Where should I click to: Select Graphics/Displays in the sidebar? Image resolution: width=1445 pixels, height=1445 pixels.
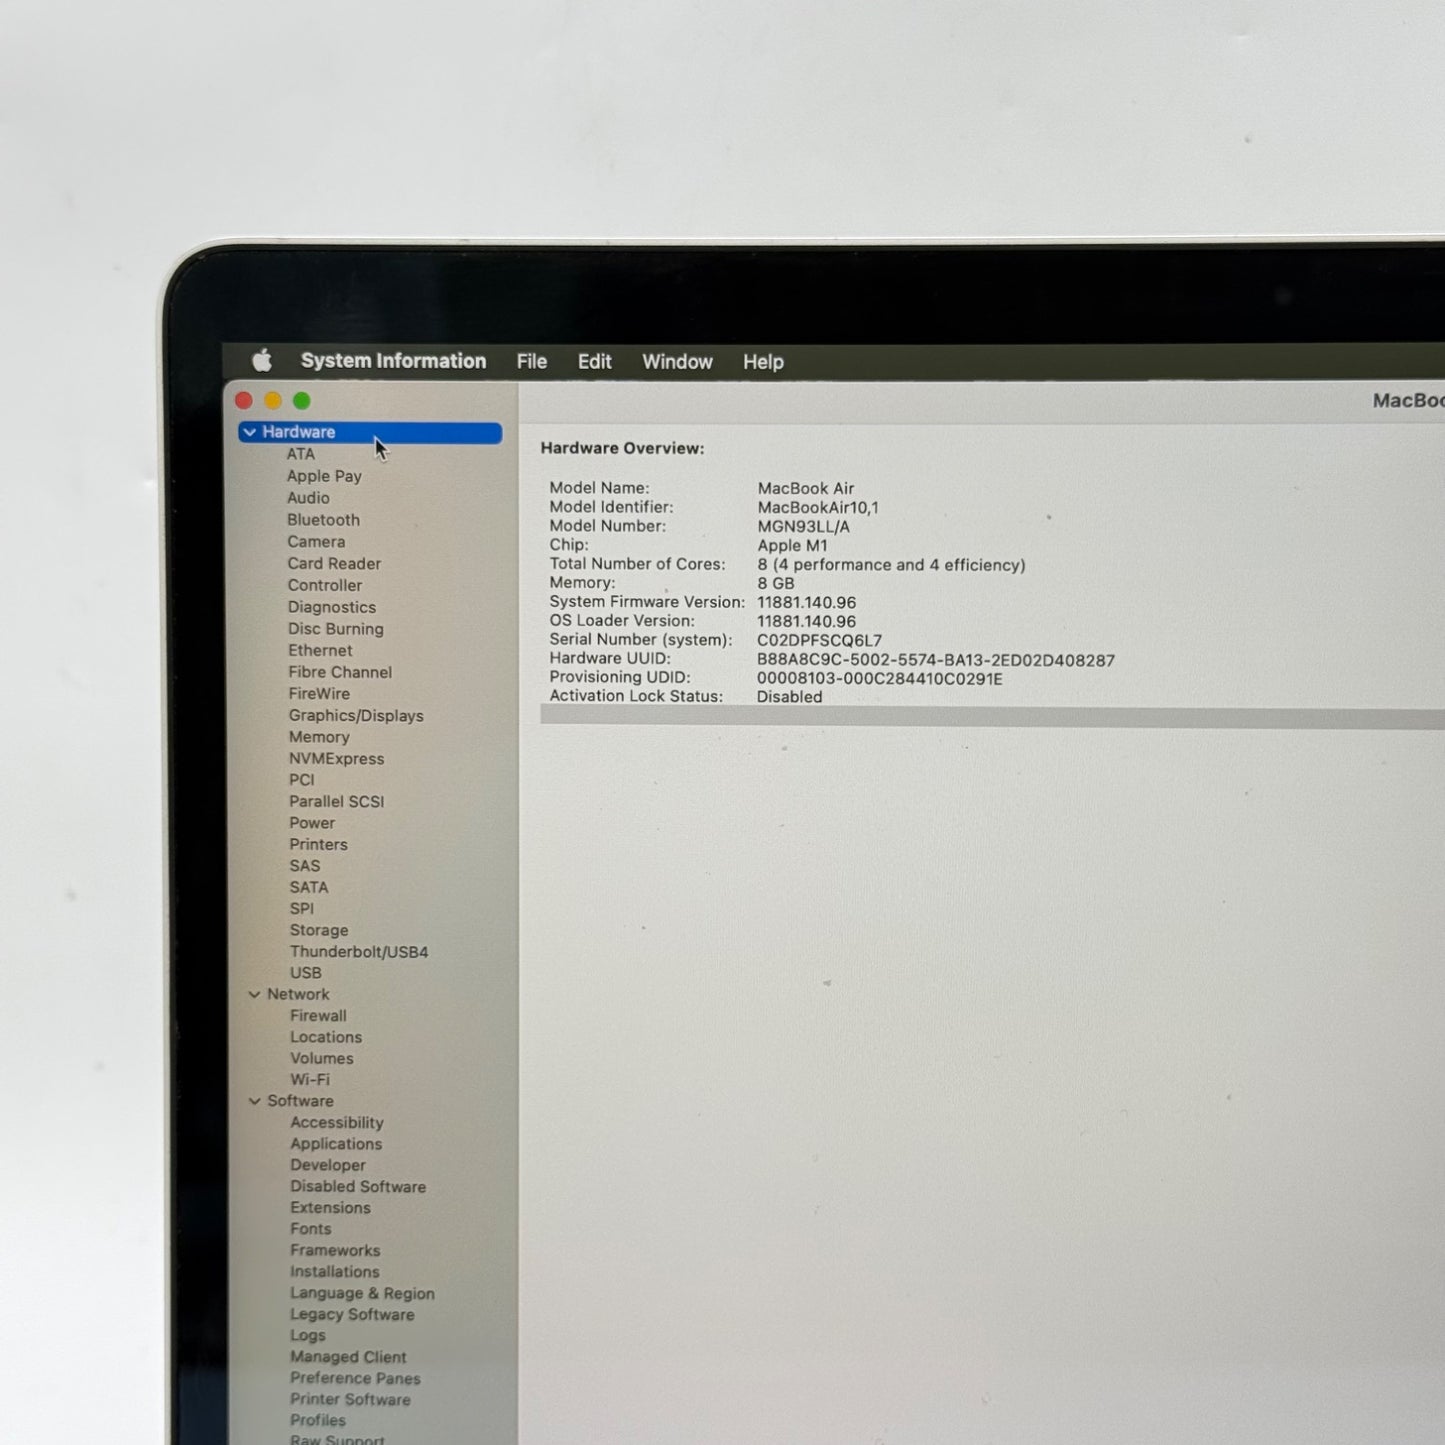point(356,716)
